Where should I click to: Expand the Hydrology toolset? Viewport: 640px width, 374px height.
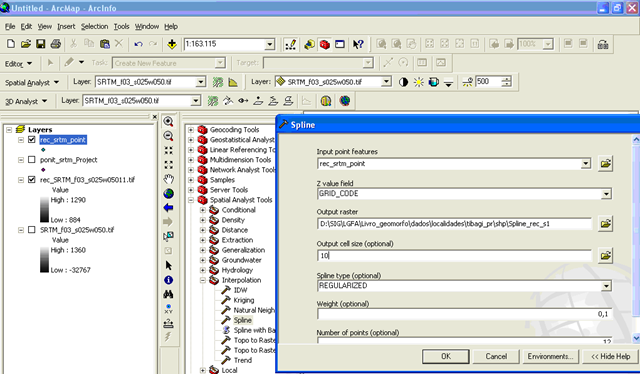tap(202, 270)
